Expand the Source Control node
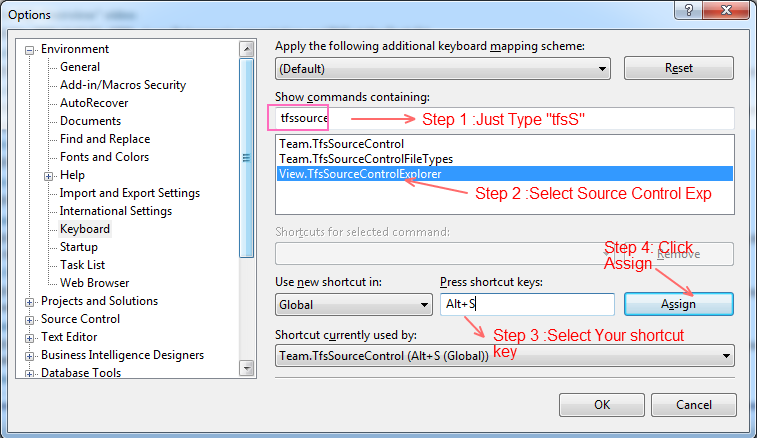Image resolution: width=757 pixels, height=438 pixels. 30,319
